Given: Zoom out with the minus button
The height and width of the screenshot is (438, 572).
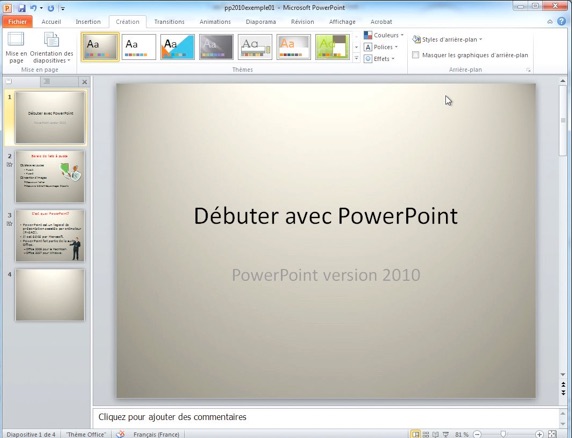Looking at the screenshot, I should [478, 434].
